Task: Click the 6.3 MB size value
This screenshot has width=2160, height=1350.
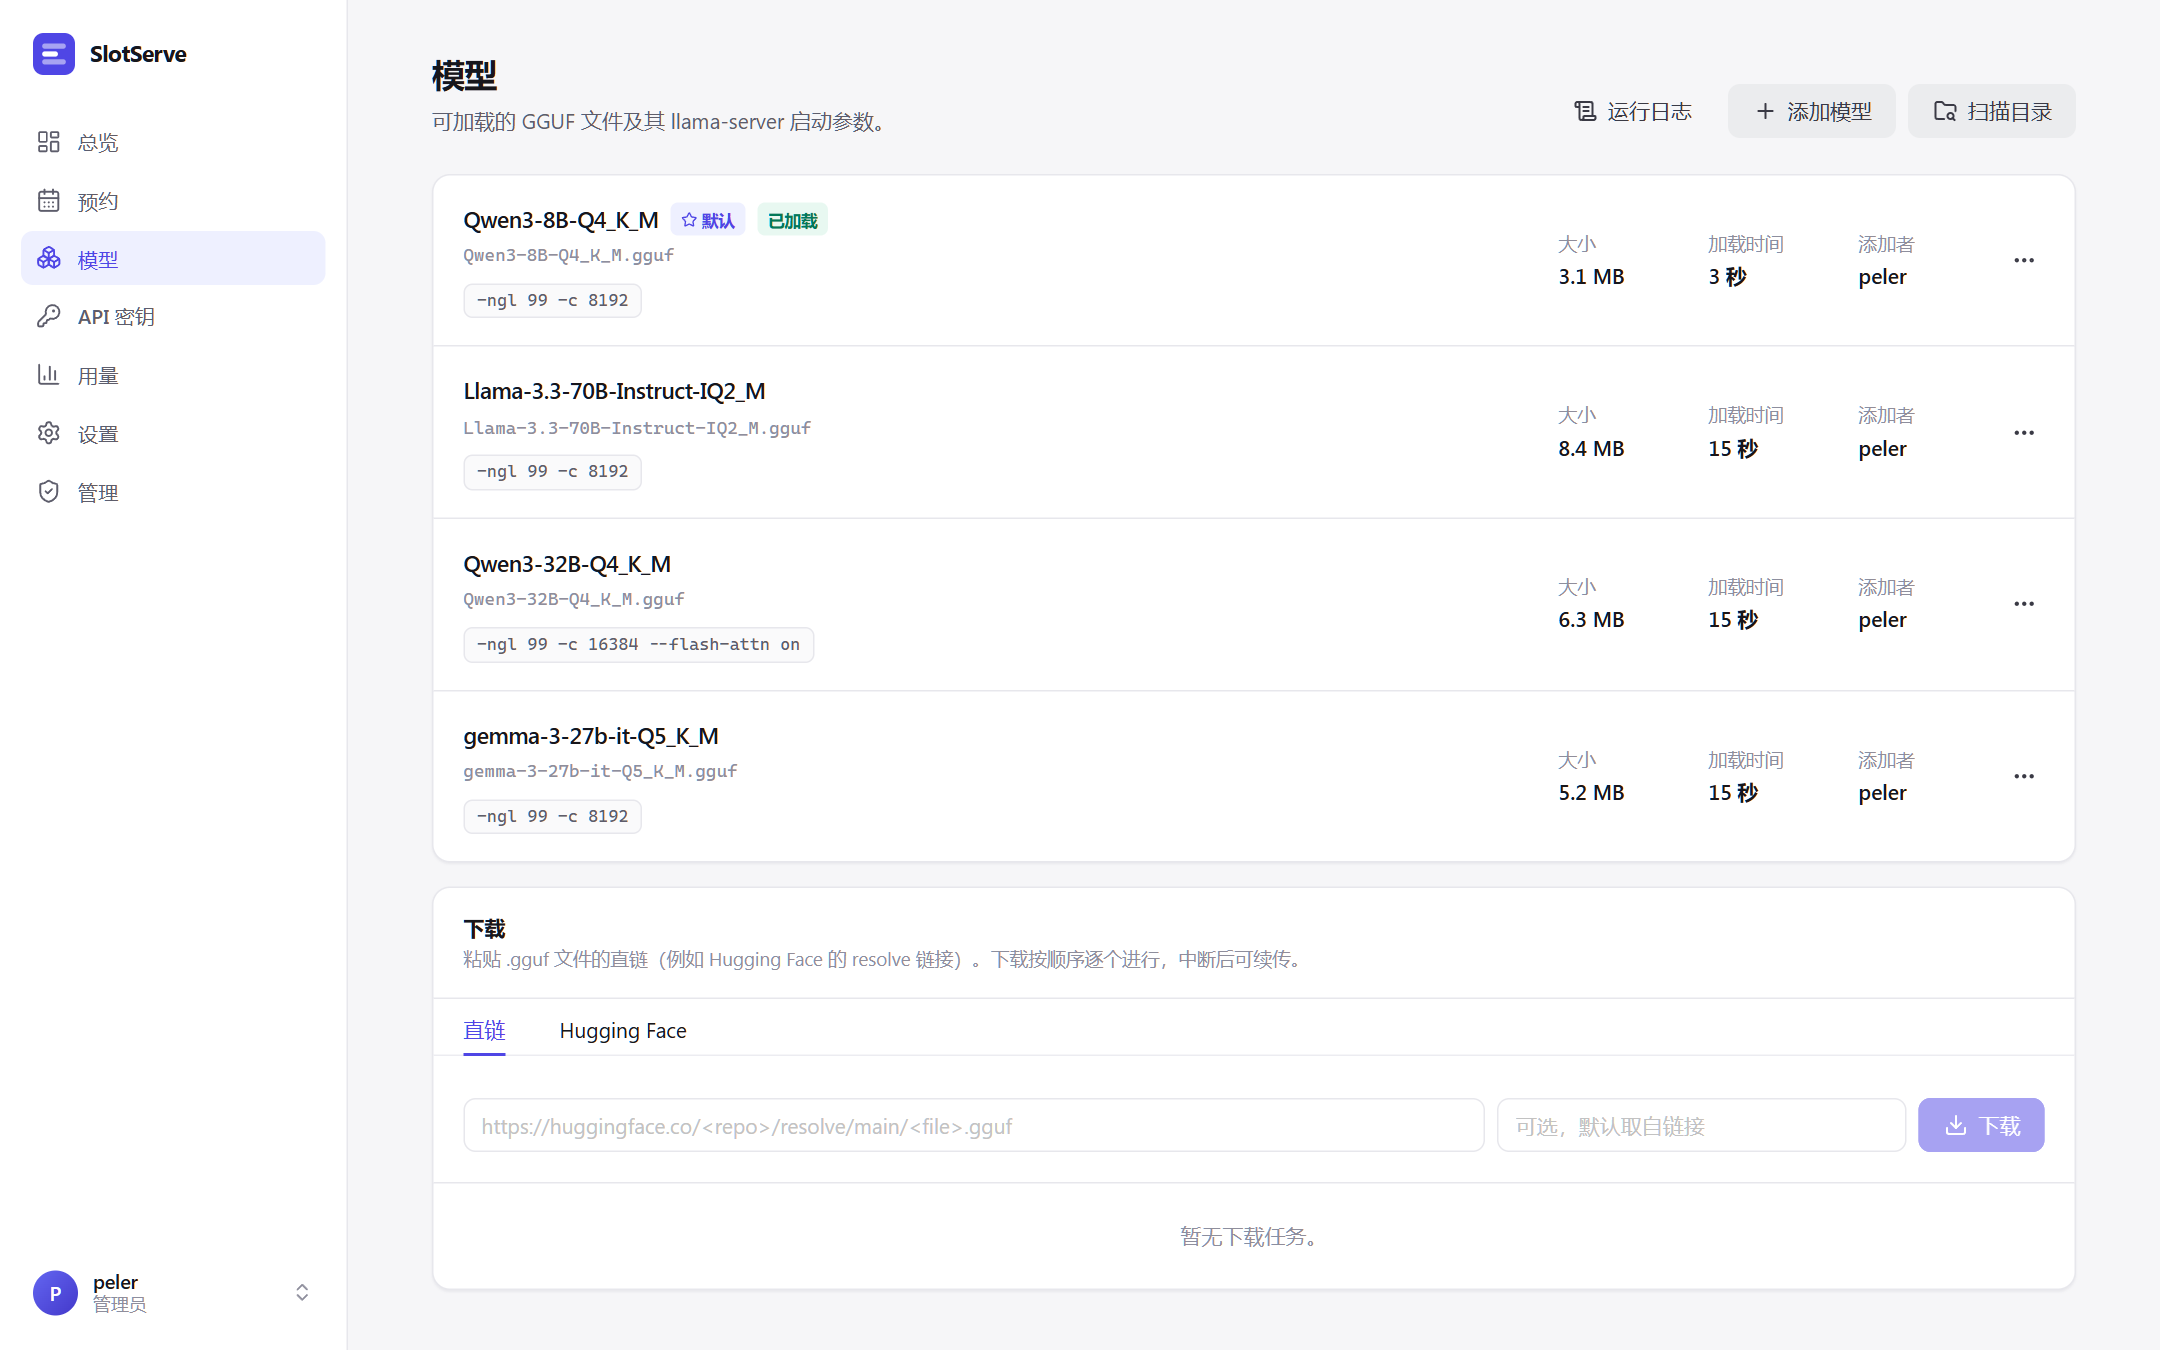Action: (x=1591, y=620)
